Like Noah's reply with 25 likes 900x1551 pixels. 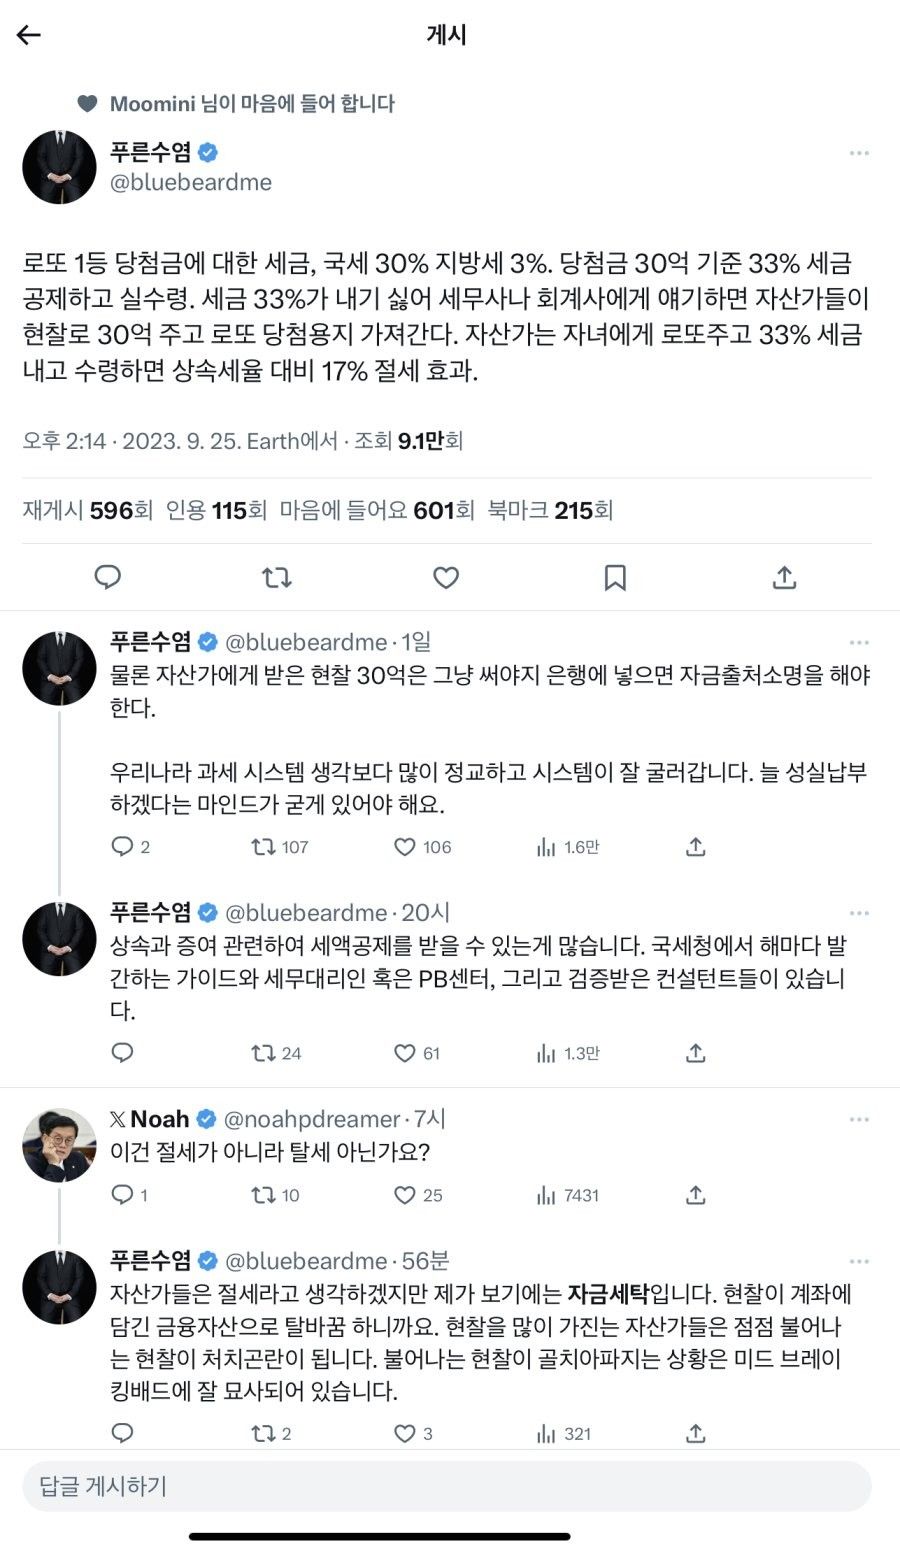(x=418, y=1195)
